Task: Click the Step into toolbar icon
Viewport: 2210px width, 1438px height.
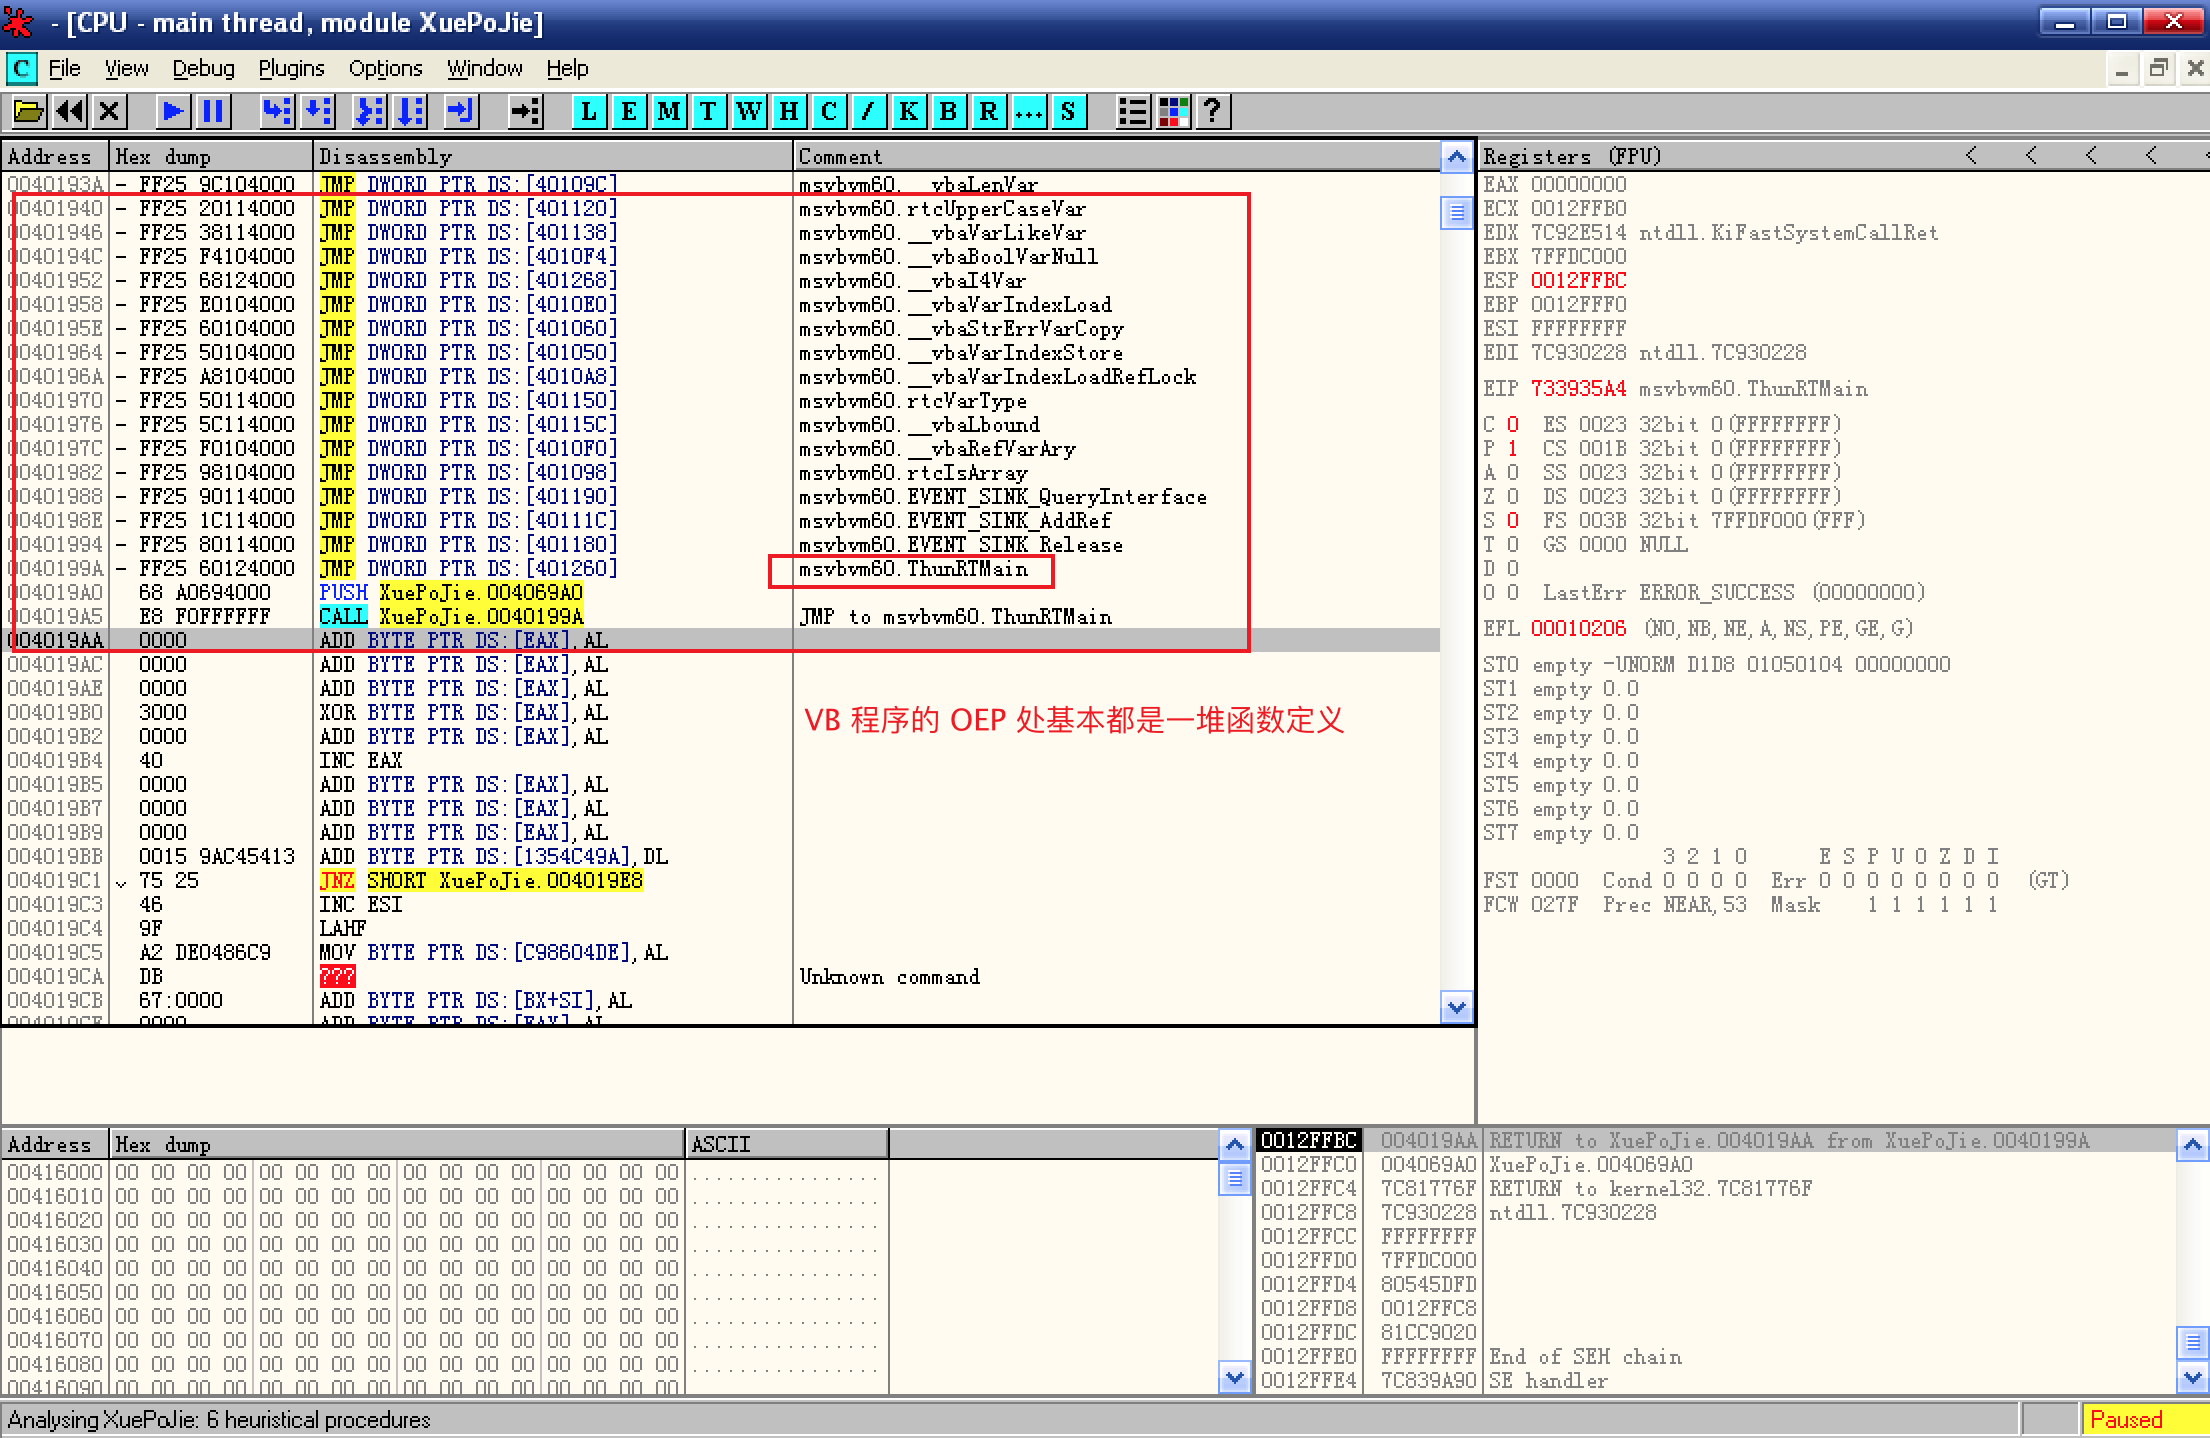Action: point(276,111)
